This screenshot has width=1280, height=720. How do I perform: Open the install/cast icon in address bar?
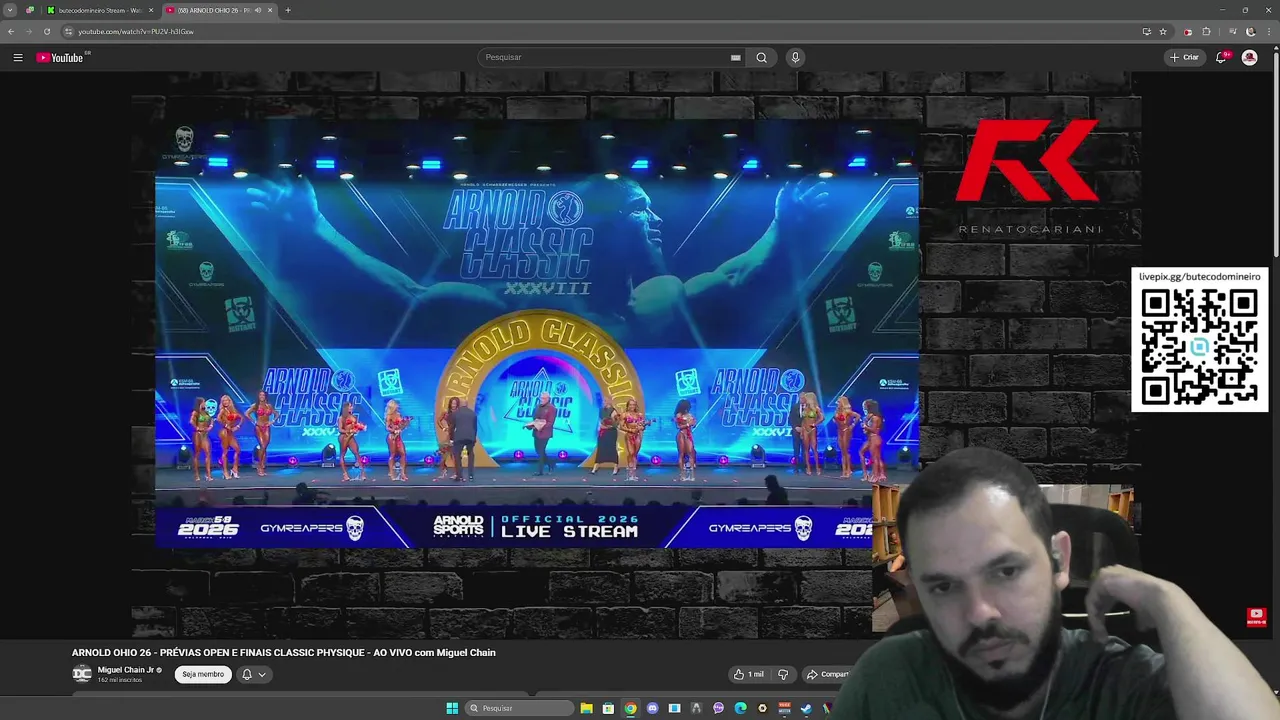pyautogui.click(x=1146, y=31)
